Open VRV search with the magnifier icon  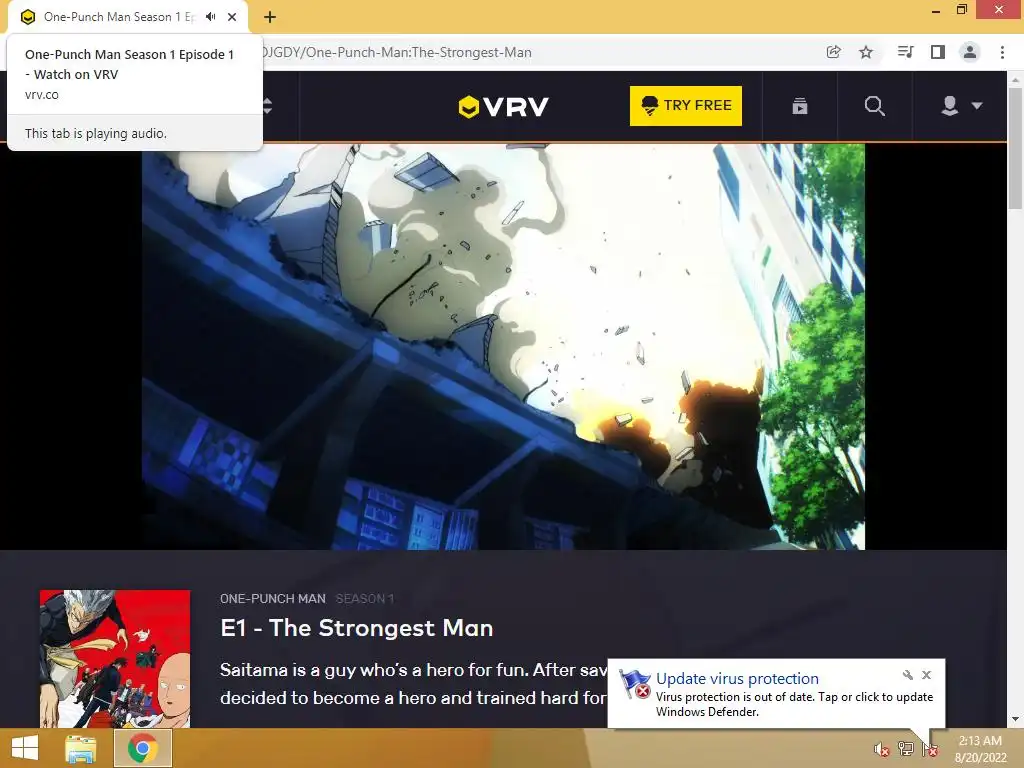(874, 106)
